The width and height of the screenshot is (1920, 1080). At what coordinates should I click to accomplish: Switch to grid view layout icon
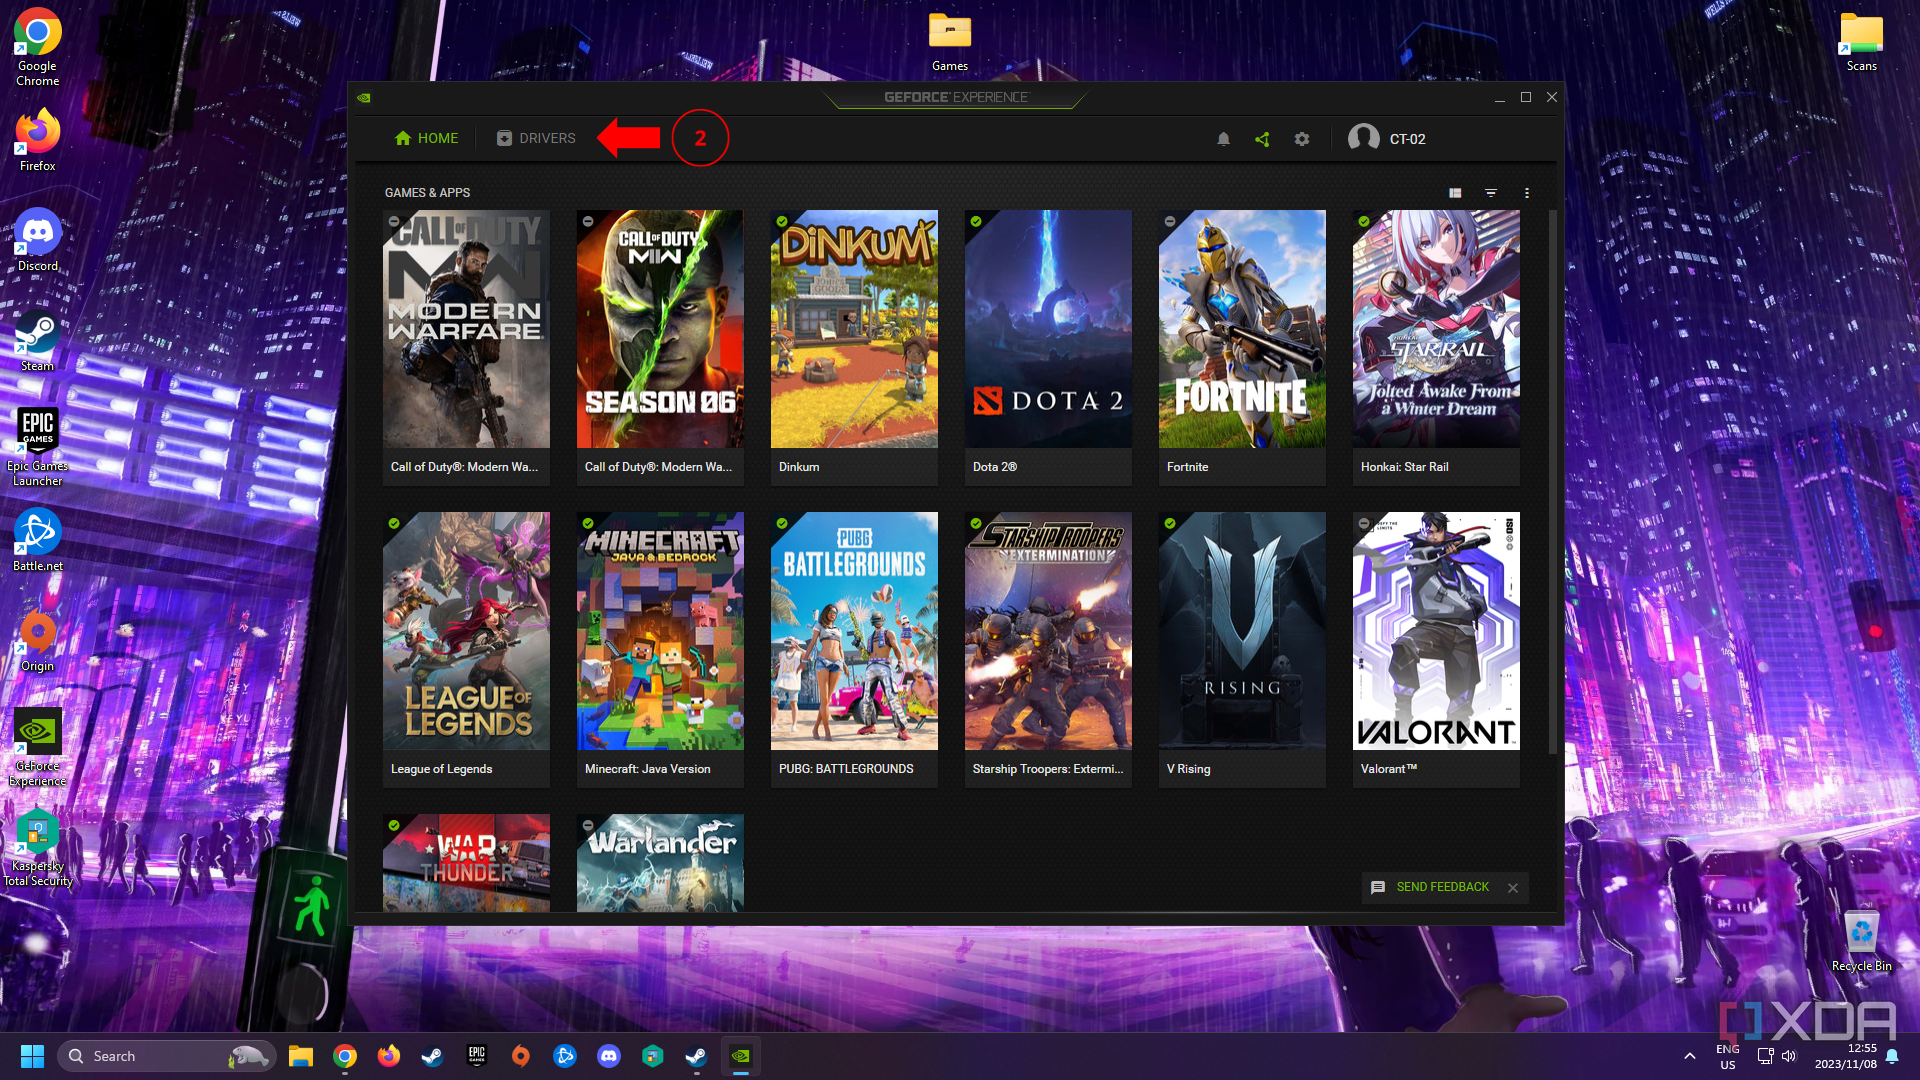click(1455, 191)
